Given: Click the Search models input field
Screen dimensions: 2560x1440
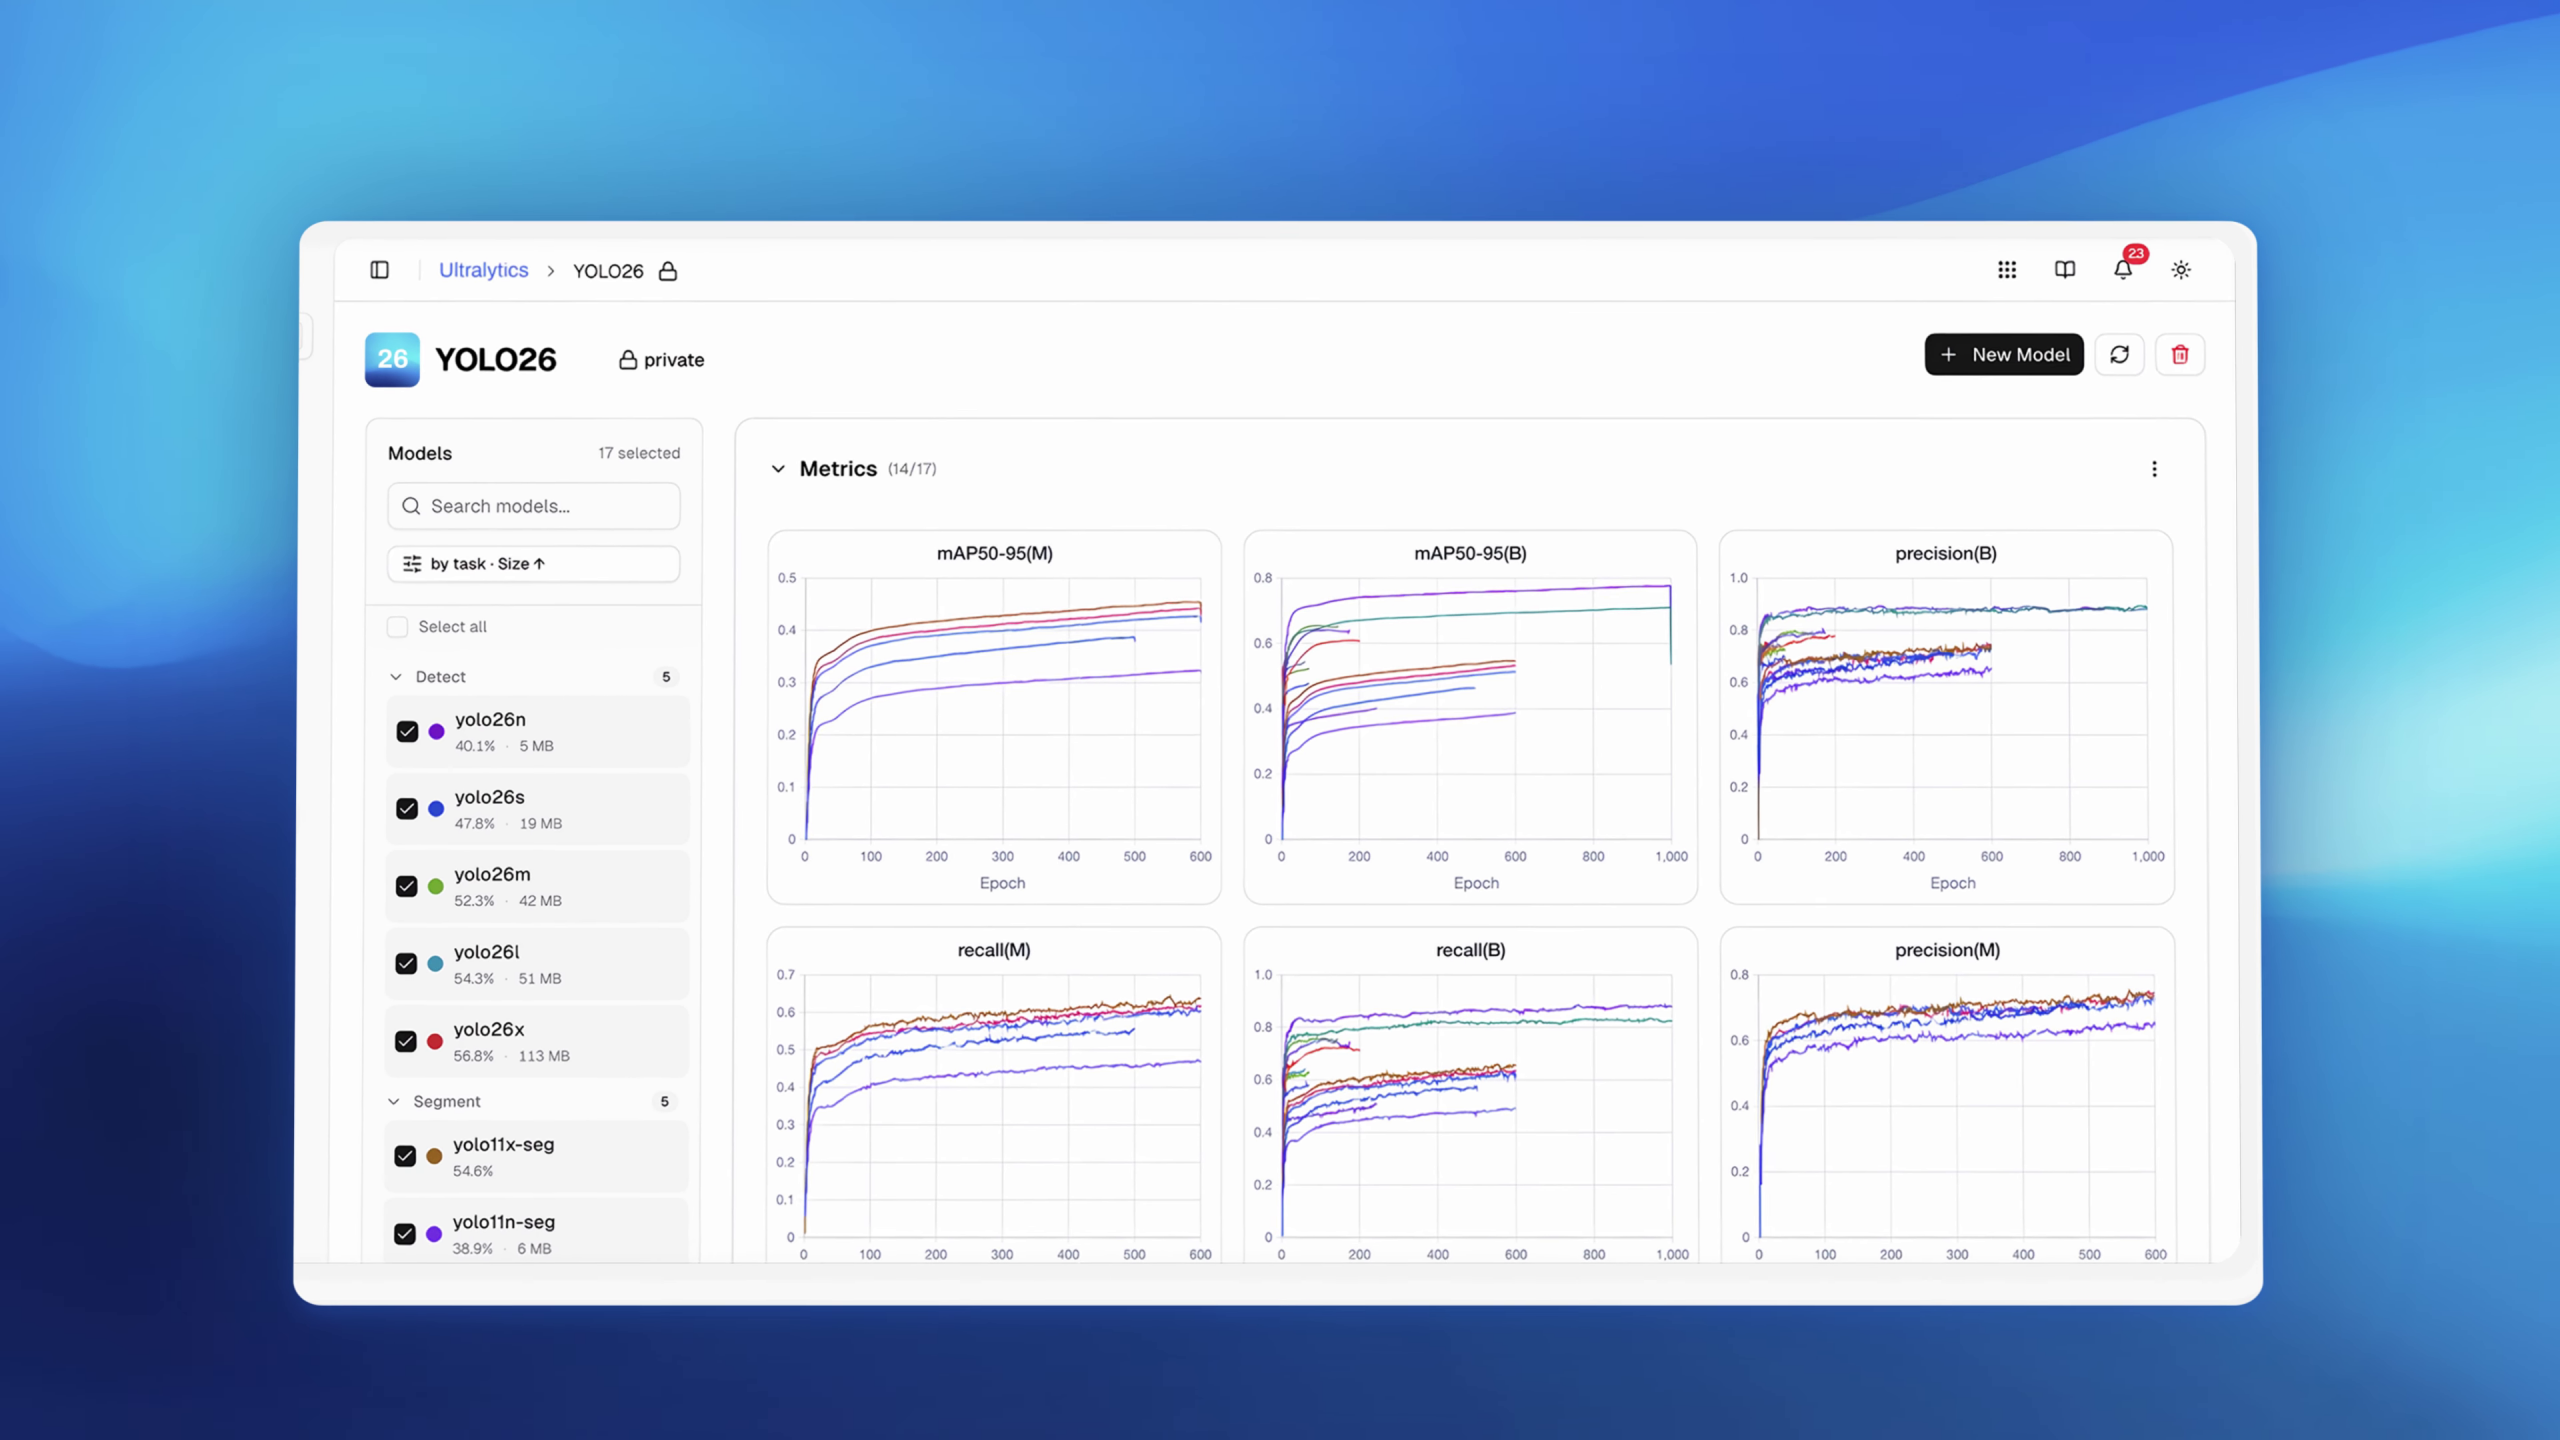Looking at the screenshot, I should tap(533, 506).
